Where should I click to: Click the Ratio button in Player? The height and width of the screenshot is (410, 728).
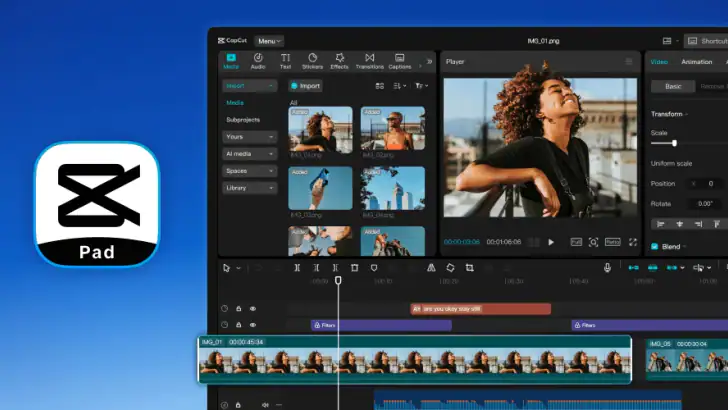(x=612, y=242)
